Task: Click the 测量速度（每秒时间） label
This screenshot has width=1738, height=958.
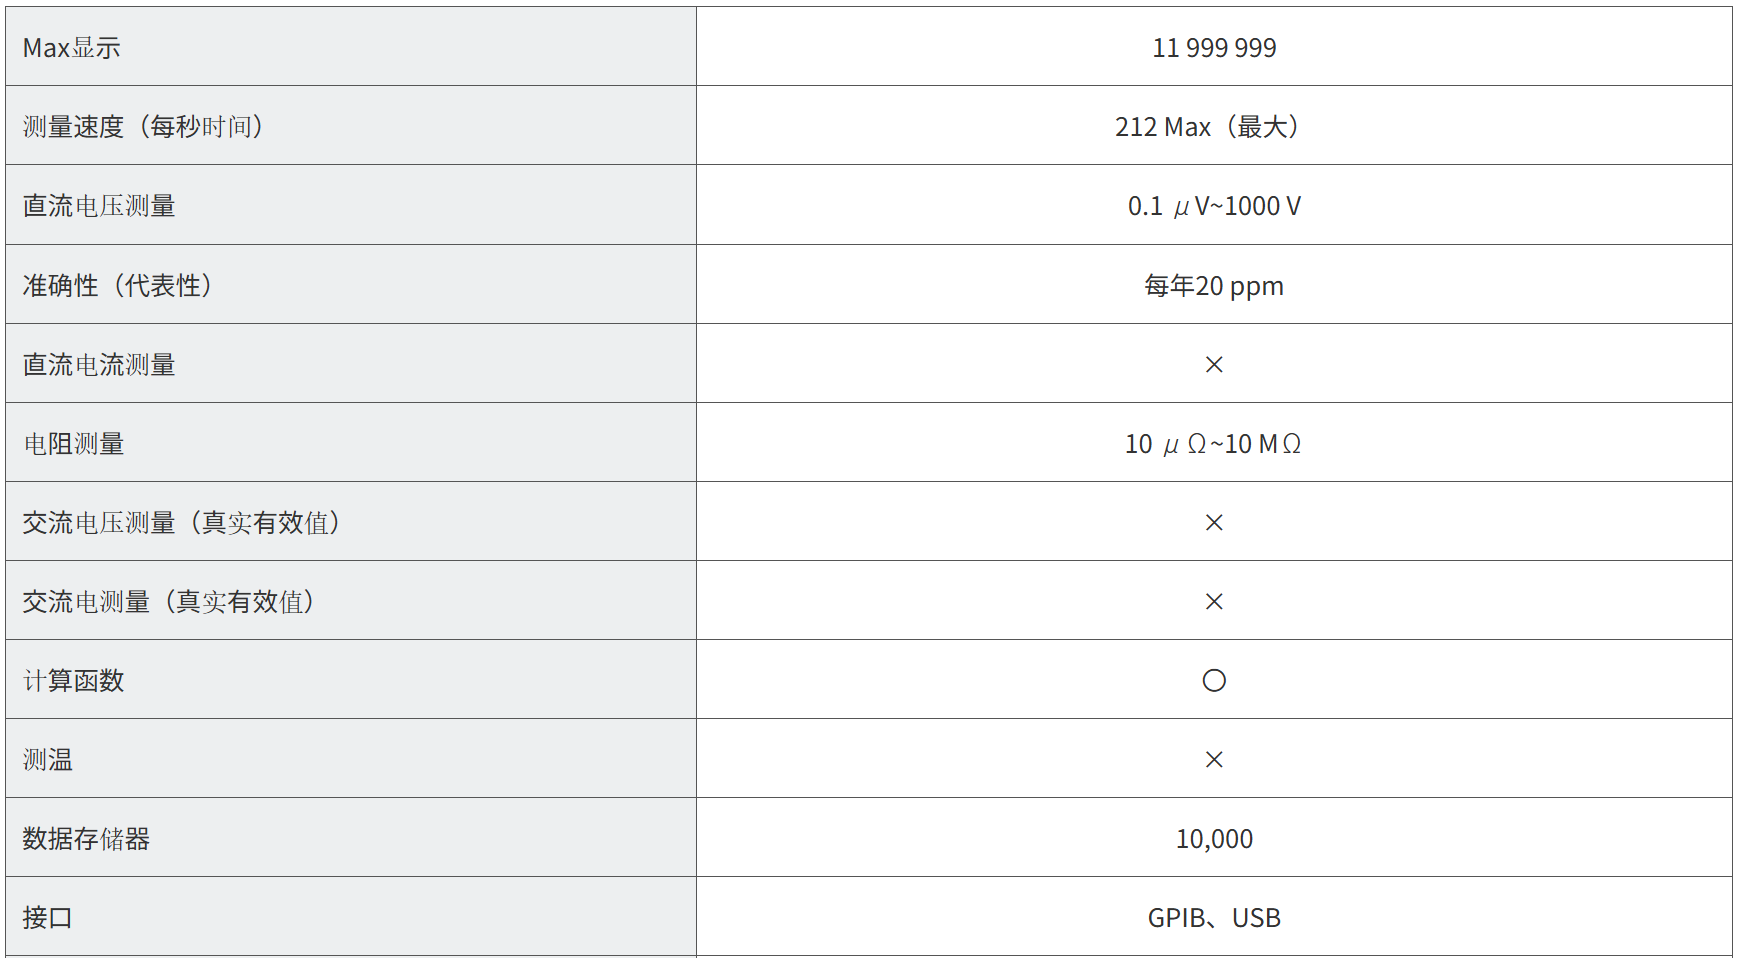Action: [144, 127]
